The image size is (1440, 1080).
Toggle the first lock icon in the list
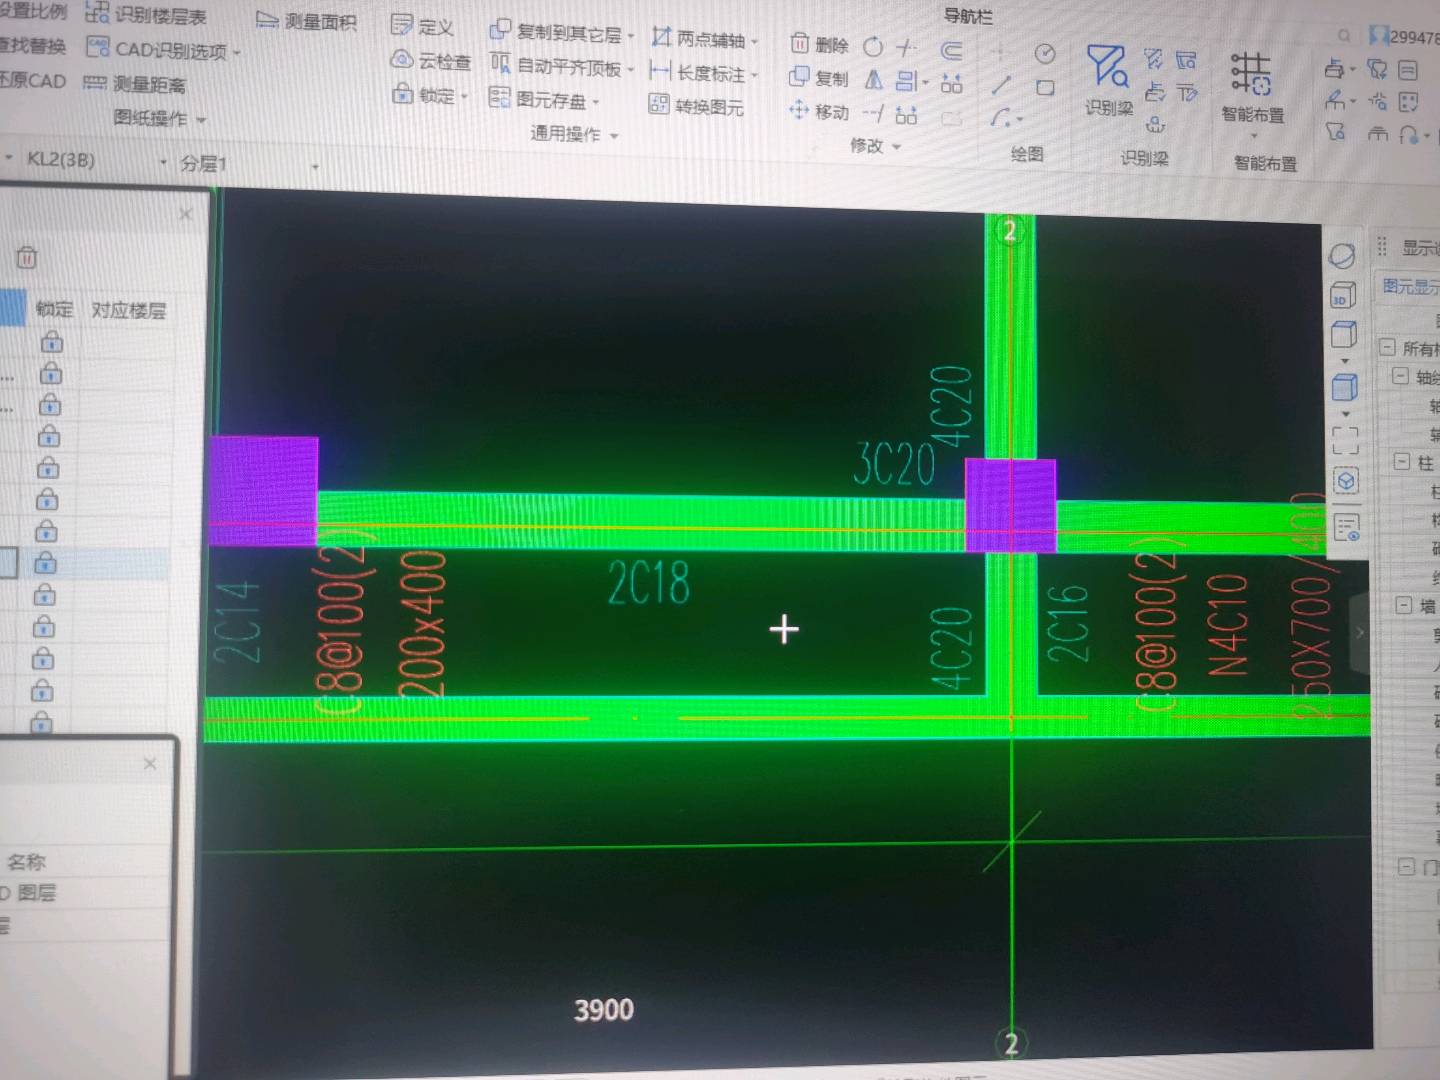pos(51,342)
